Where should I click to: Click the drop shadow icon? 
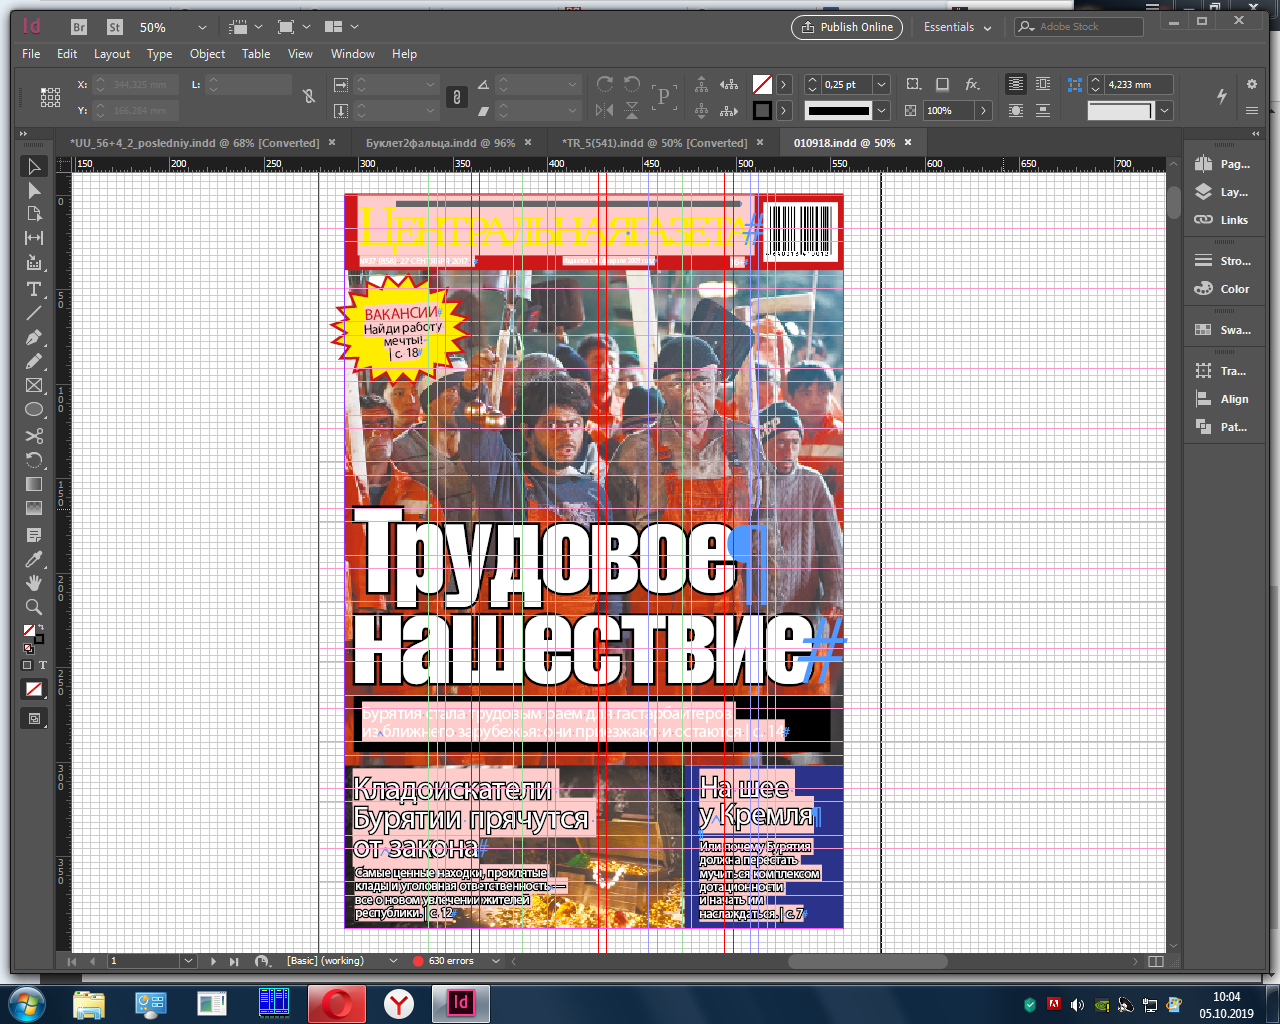pyautogui.click(x=942, y=85)
